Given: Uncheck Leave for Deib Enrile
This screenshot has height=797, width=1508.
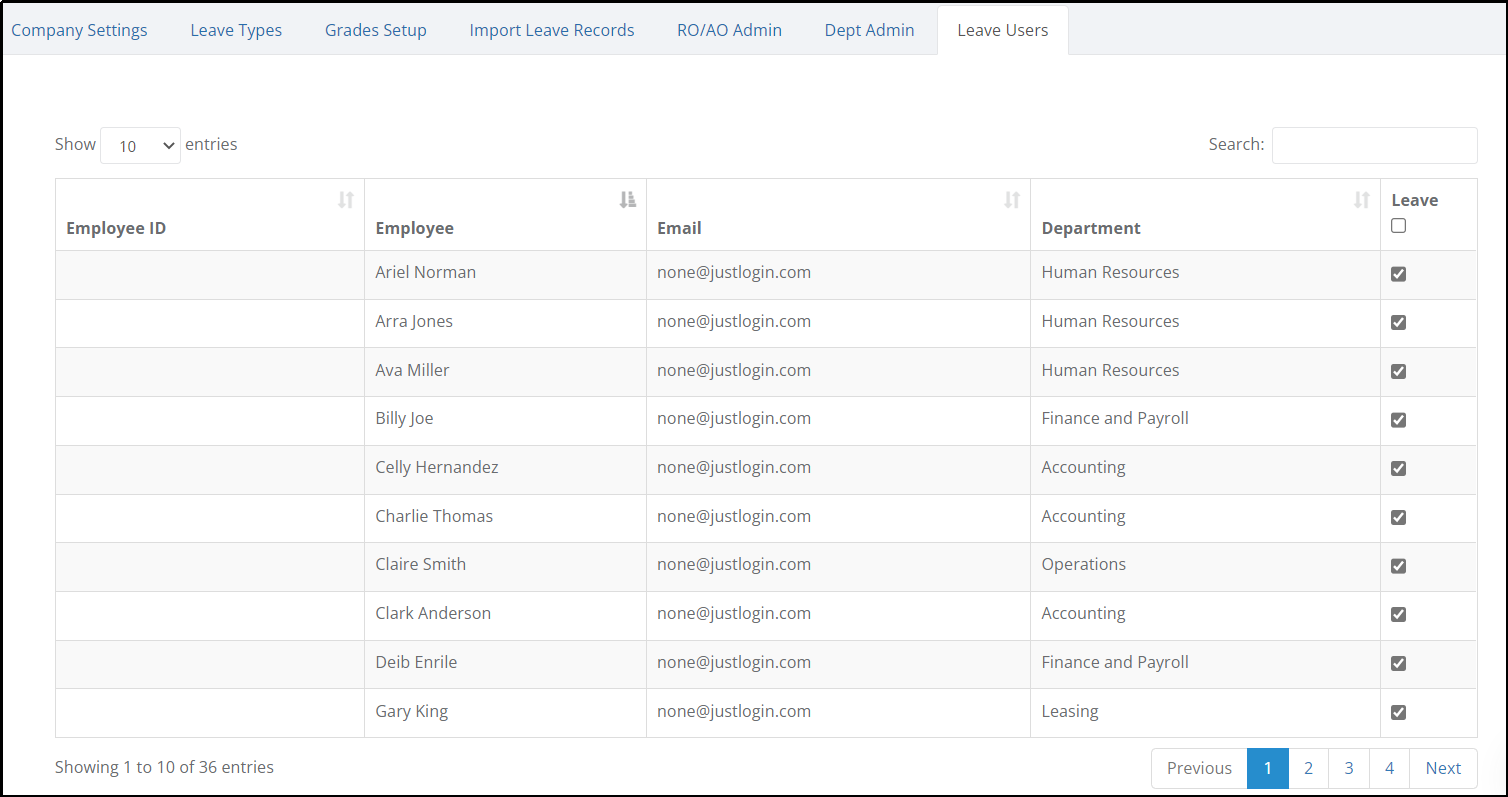Looking at the screenshot, I should (x=1398, y=663).
